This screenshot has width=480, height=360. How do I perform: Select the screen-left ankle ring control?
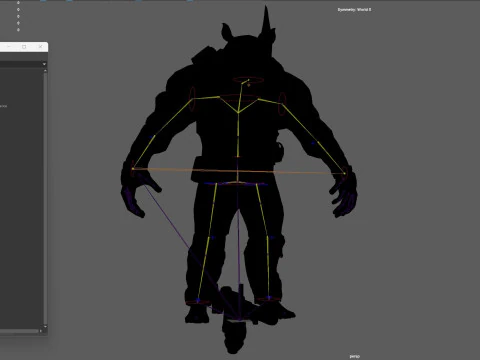pos(198,302)
